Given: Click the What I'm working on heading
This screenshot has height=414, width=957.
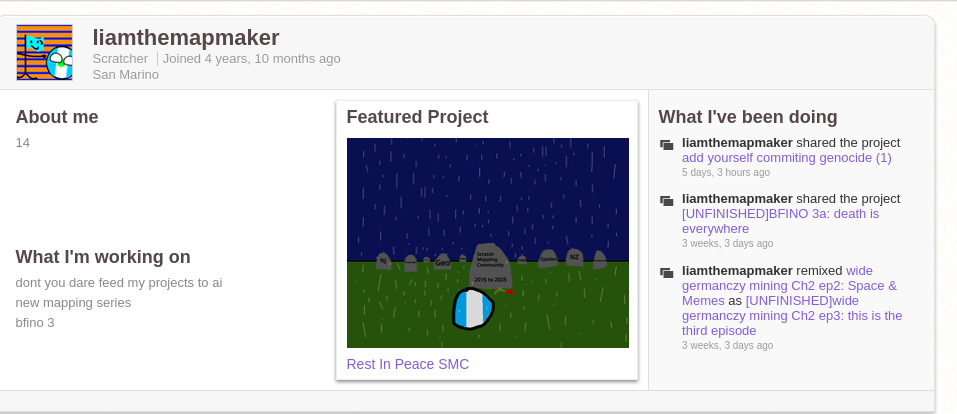Looking at the screenshot, I should [x=103, y=257].
